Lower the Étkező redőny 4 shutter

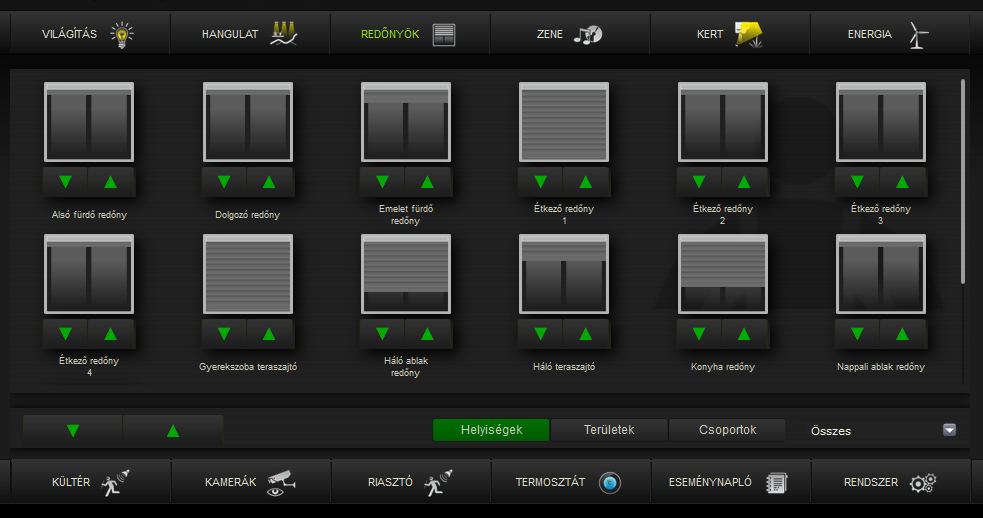click(65, 334)
